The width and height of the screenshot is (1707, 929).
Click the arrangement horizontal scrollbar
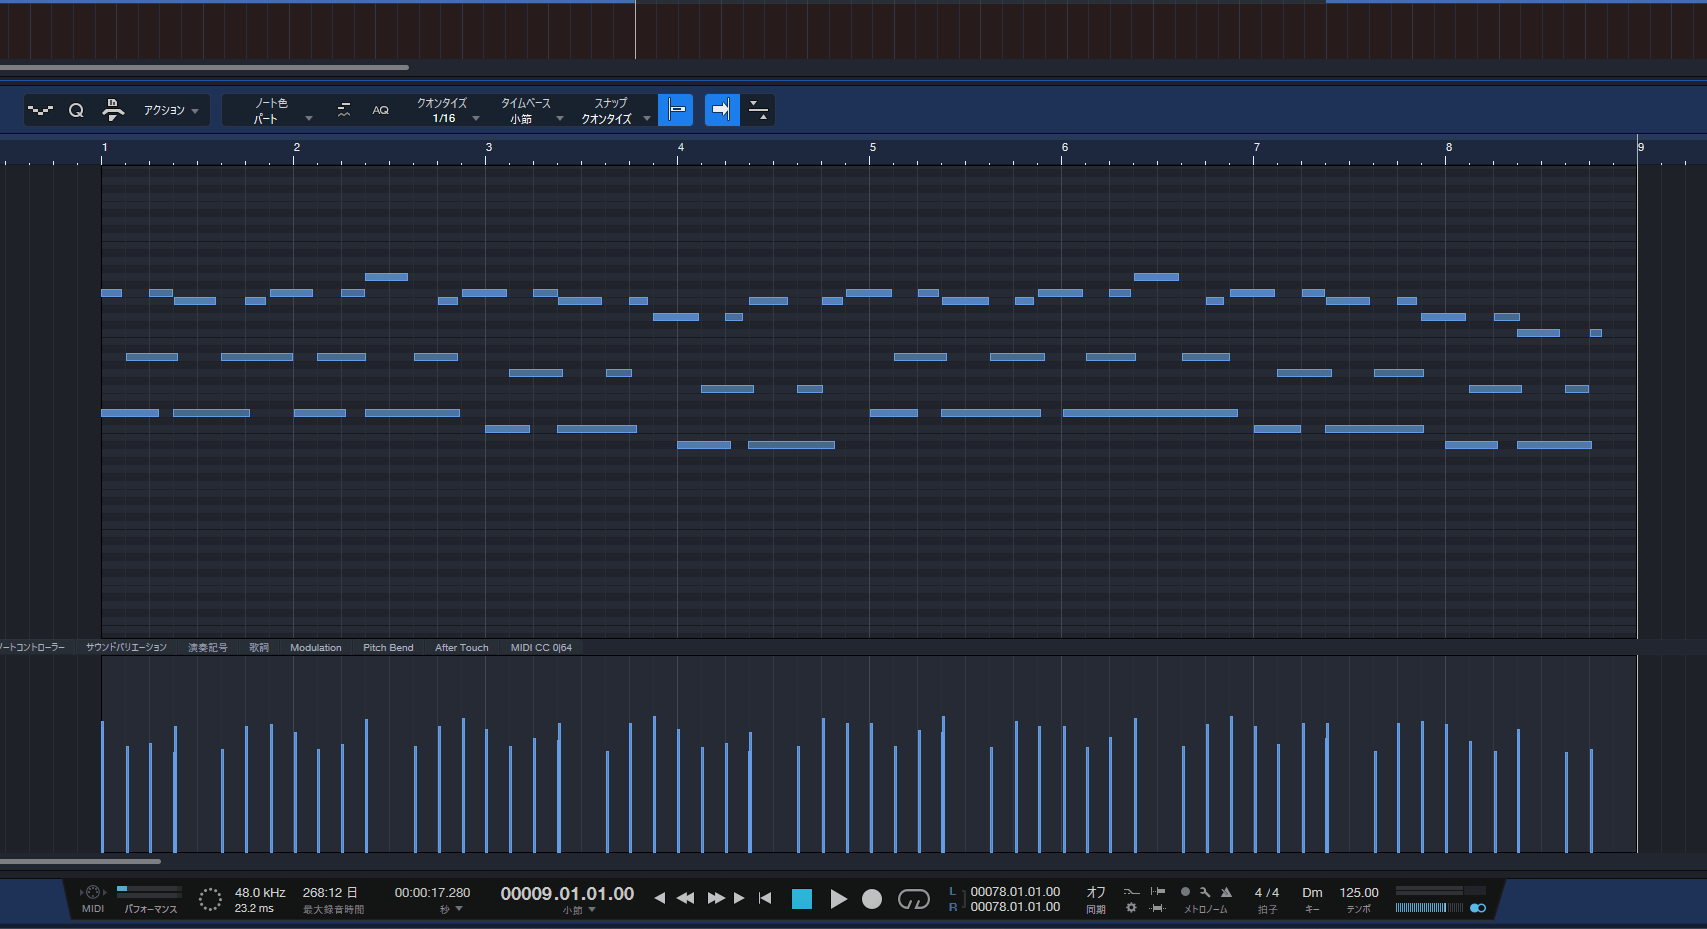(204, 68)
